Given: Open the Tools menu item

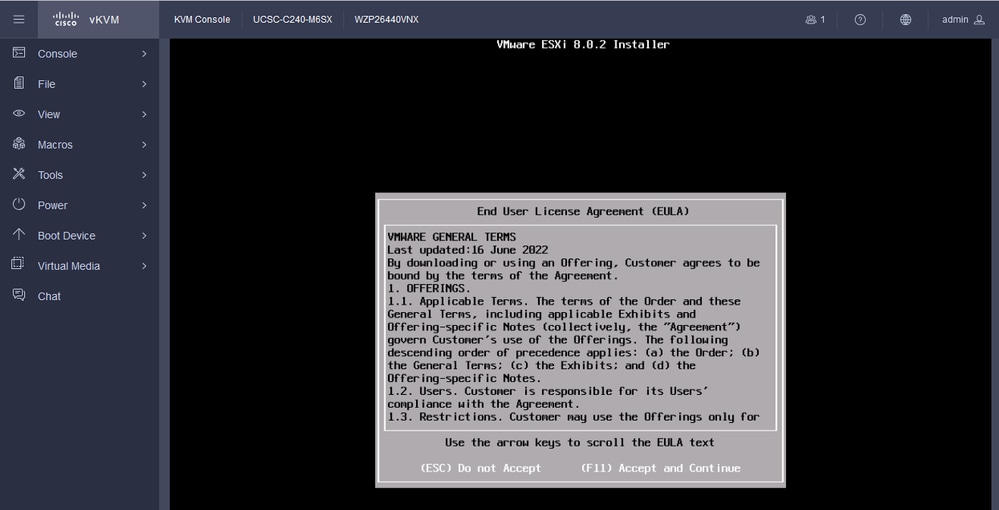Looking at the screenshot, I should pyautogui.click(x=80, y=175).
